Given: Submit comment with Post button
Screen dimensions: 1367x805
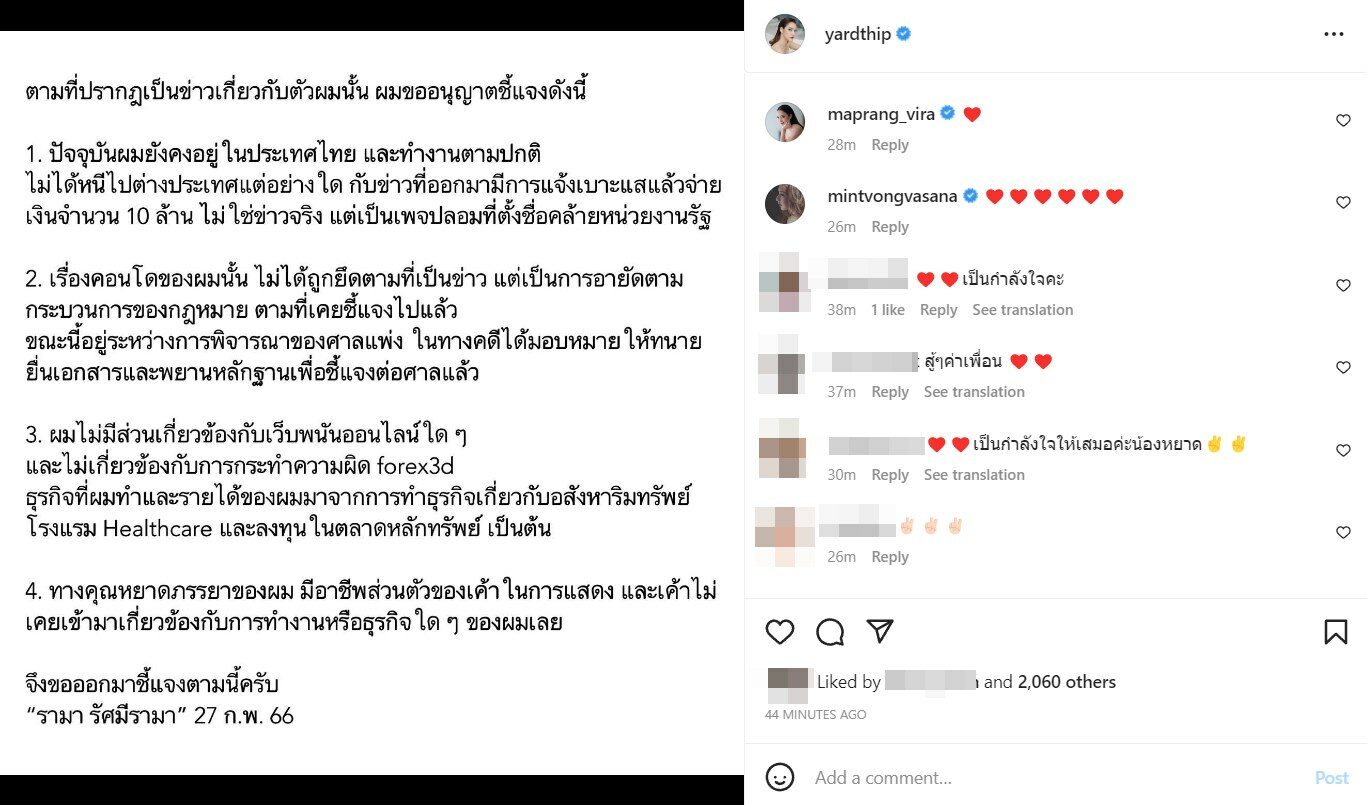Looking at the screenshot, I should pos(1332,777).
